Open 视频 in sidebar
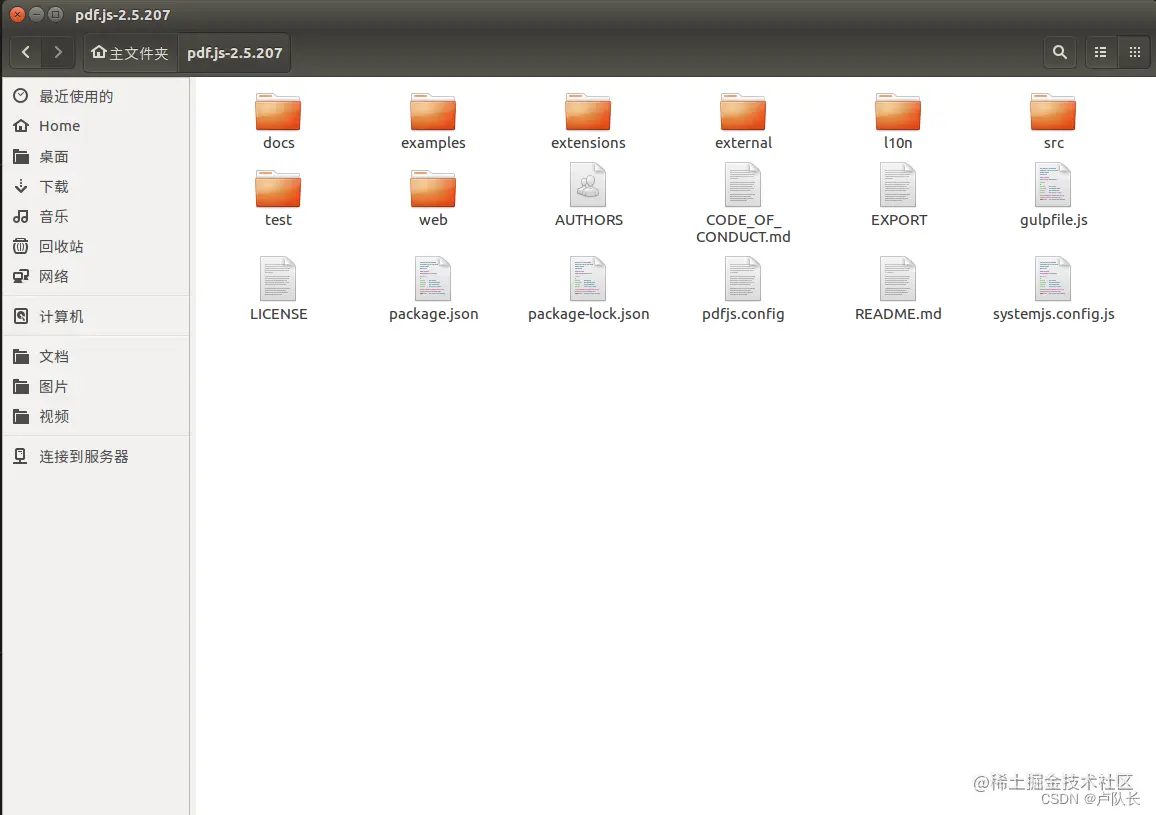The image size is (1156, 815). click(x=96, y=417)
